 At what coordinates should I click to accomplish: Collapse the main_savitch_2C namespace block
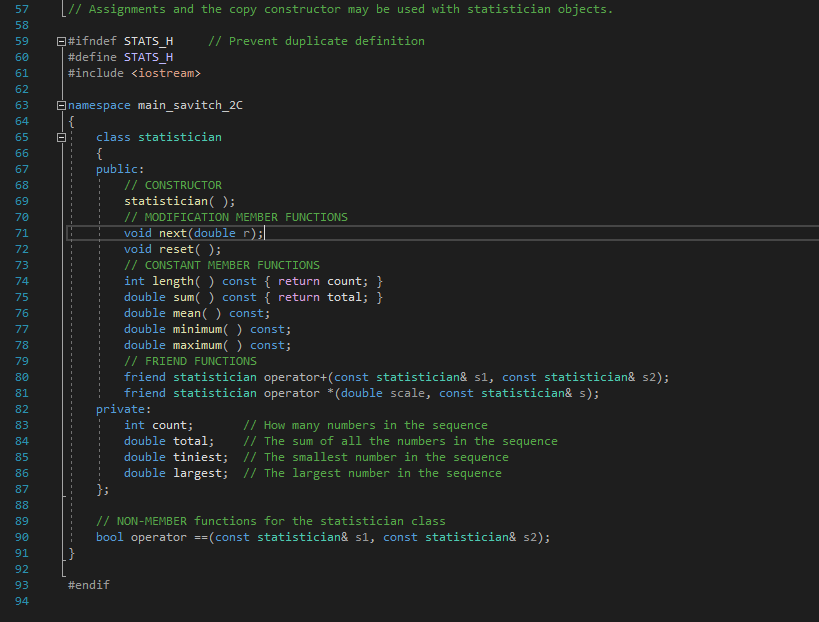coord(60,104)
